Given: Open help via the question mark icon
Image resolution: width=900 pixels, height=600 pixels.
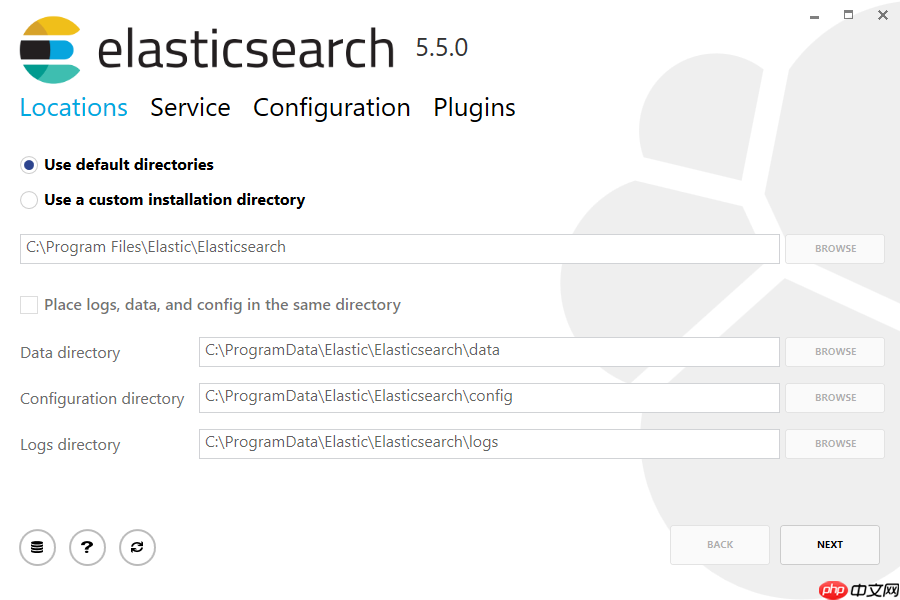Looking at the screenshot, I should point(87,547).
